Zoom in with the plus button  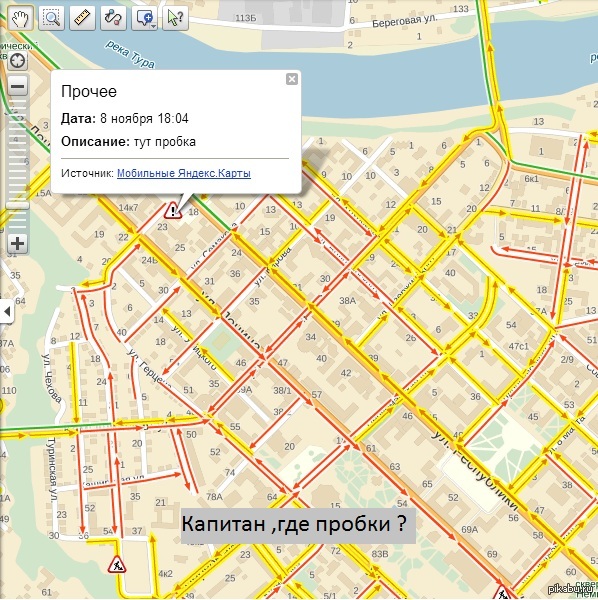(x=18, y=243)
